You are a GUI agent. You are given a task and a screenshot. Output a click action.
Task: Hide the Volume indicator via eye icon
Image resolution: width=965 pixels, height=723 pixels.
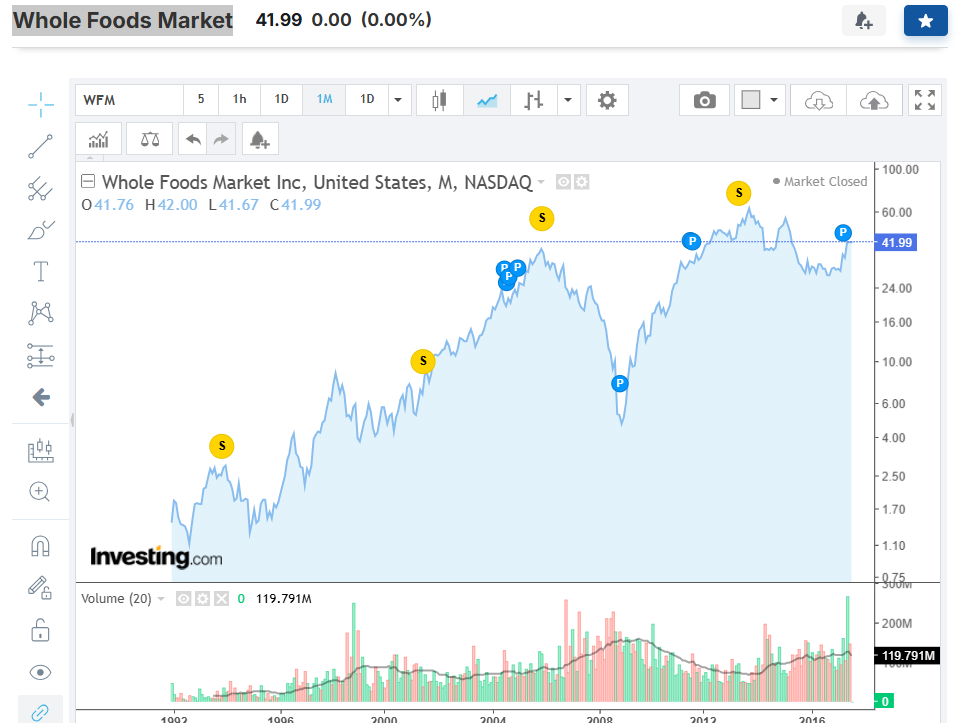pos(183,599)
